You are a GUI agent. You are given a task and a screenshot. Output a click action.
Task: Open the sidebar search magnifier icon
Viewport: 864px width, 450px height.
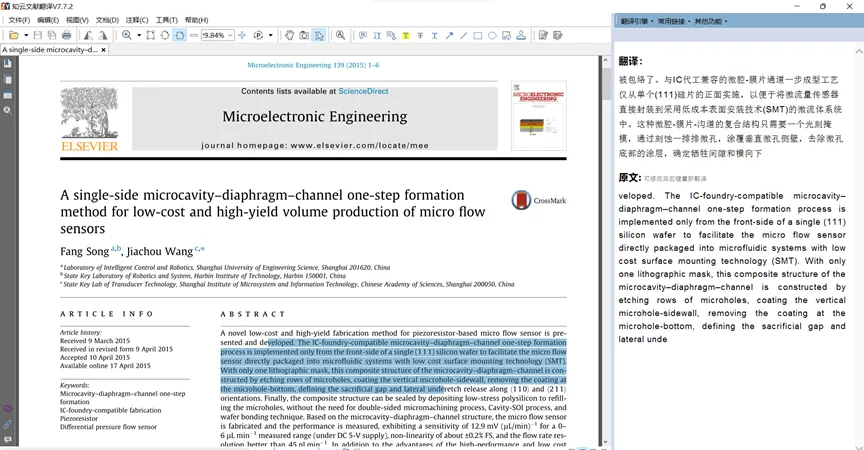[x=7, y=110]
